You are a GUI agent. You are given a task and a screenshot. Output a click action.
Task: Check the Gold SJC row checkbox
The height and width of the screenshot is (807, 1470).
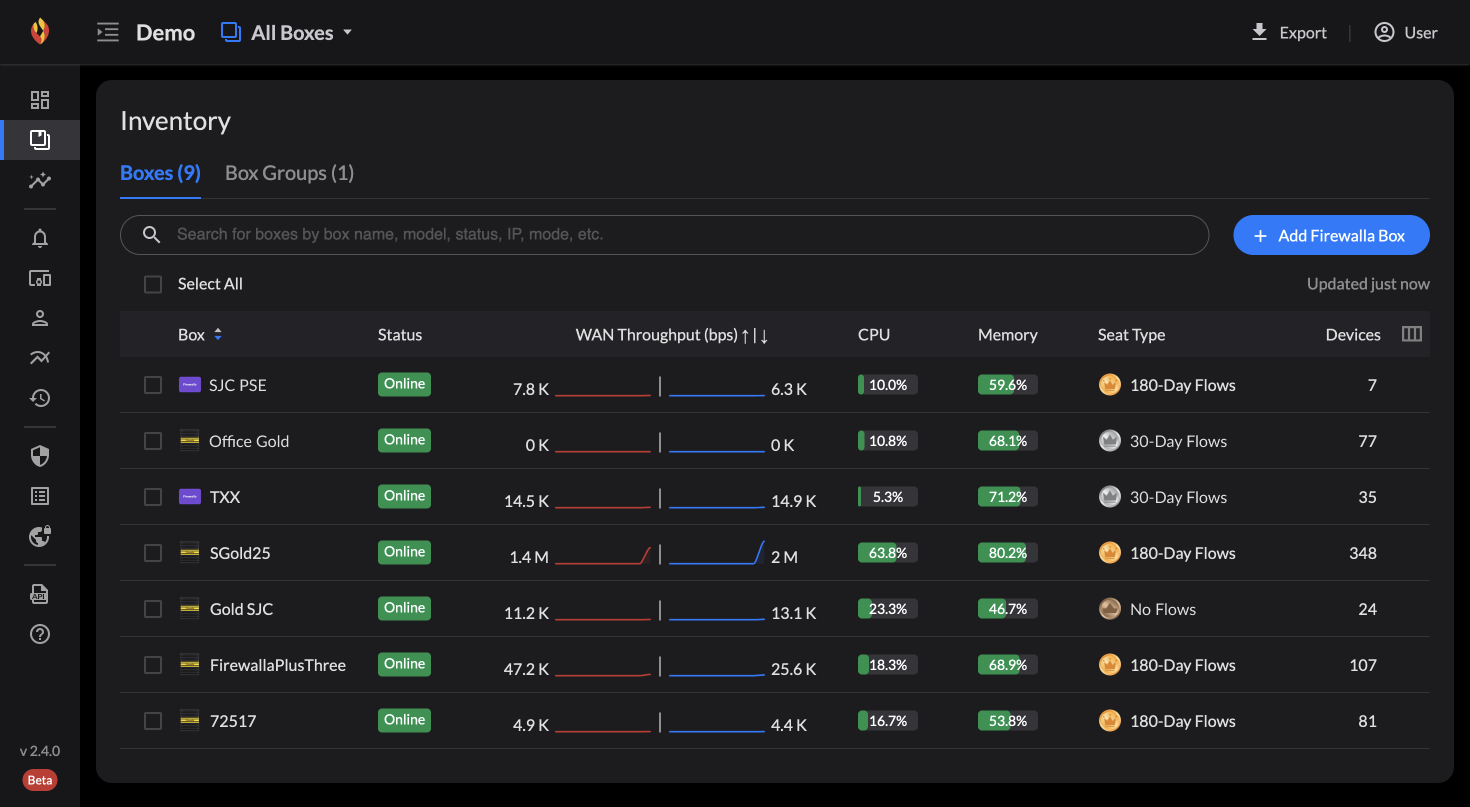tap(153, 609)
